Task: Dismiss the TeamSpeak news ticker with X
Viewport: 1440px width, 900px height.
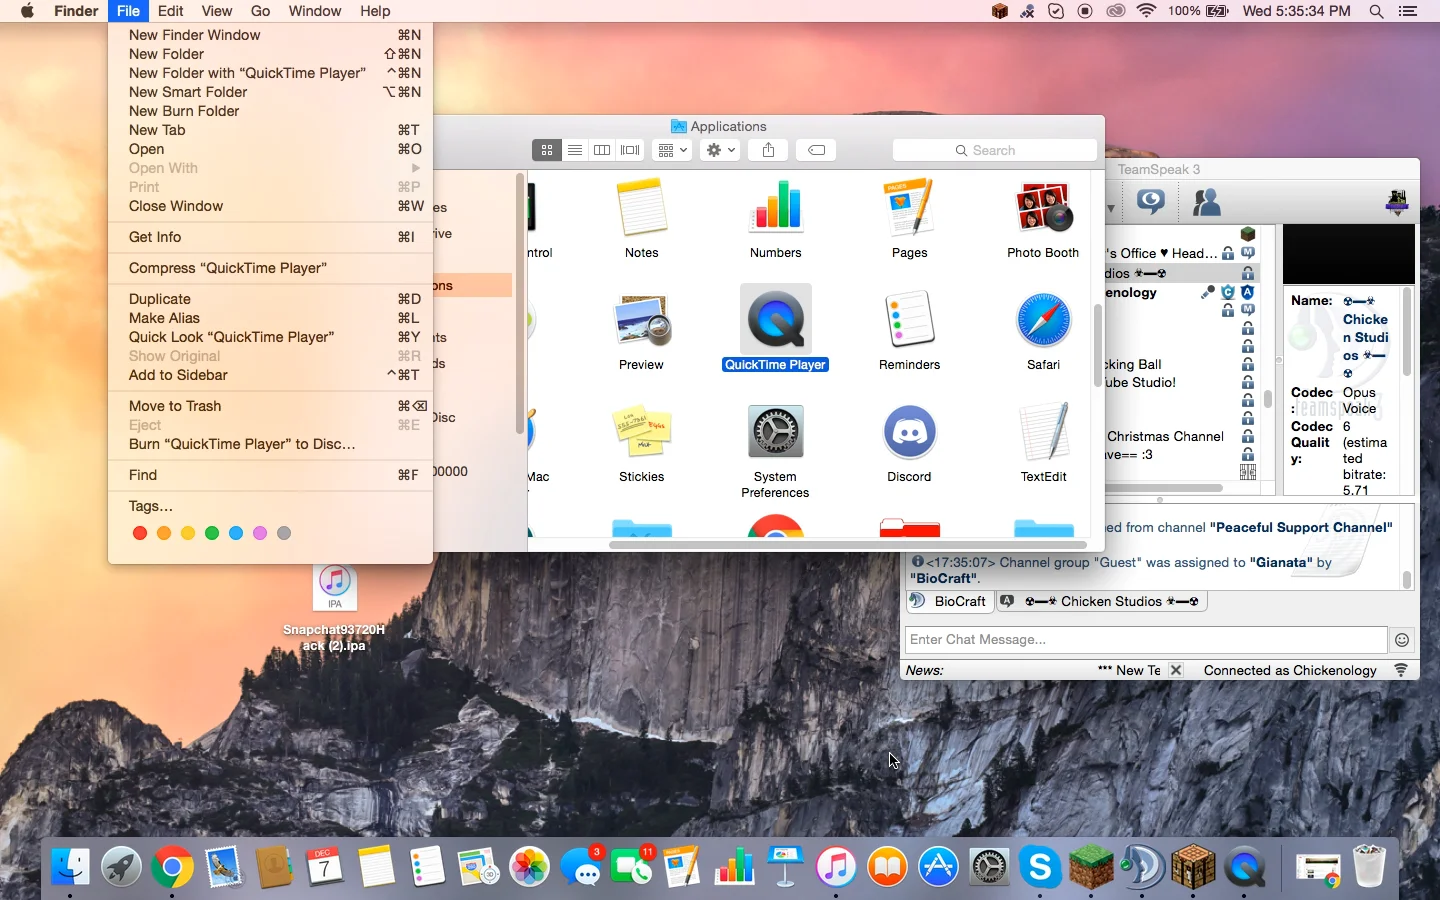Action: point(1176,670)
